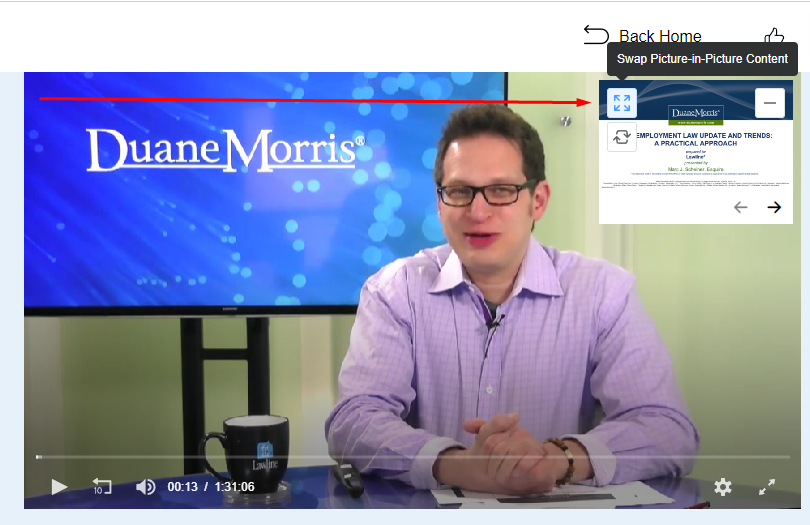
Task: Enter fullscreen video mode
Action: [767, 487]
